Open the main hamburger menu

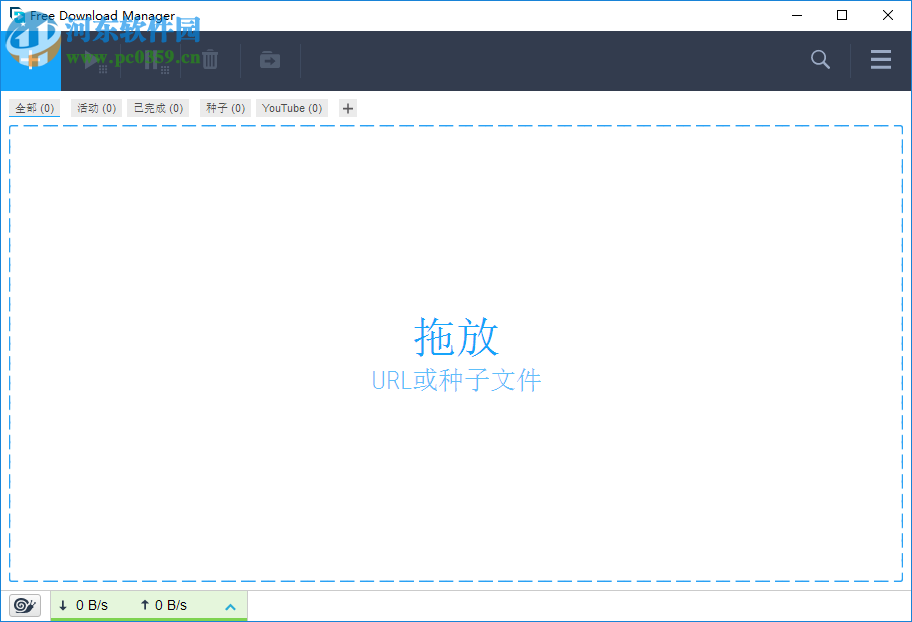880,60
